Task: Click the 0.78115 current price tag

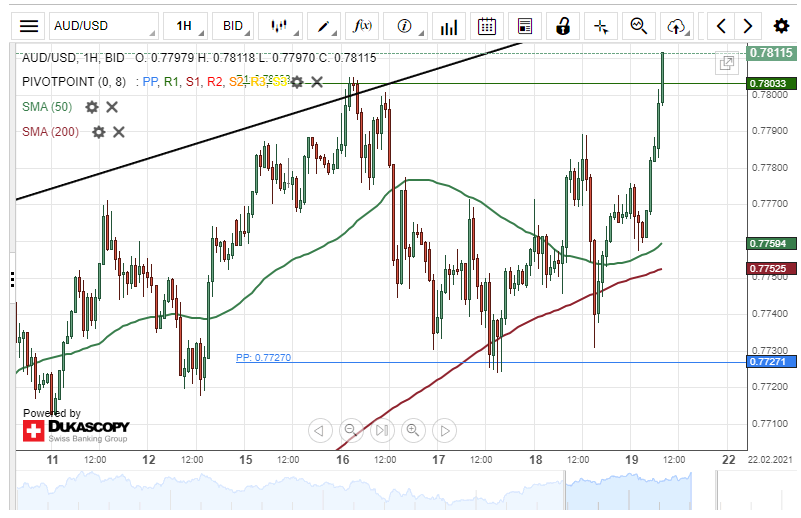Action: [771, 53]
